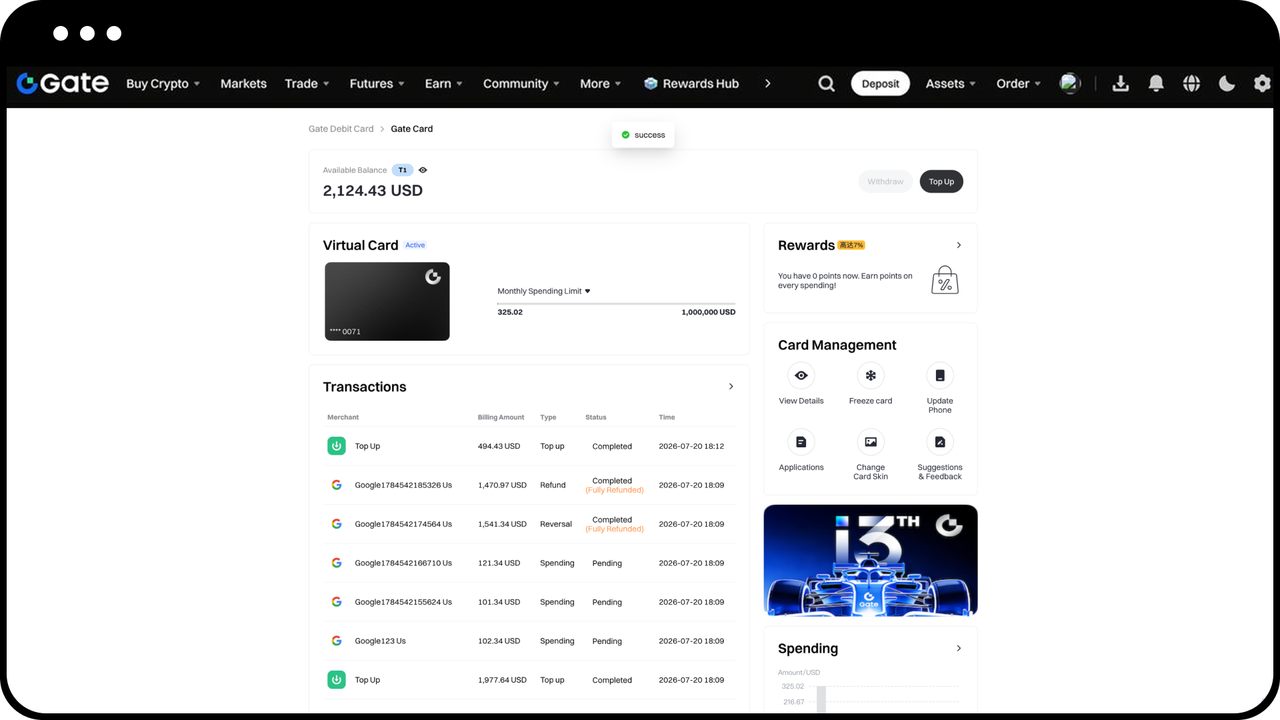
Task: Expand the Buy Crypto dropdown
Action: tap(163, 84)
